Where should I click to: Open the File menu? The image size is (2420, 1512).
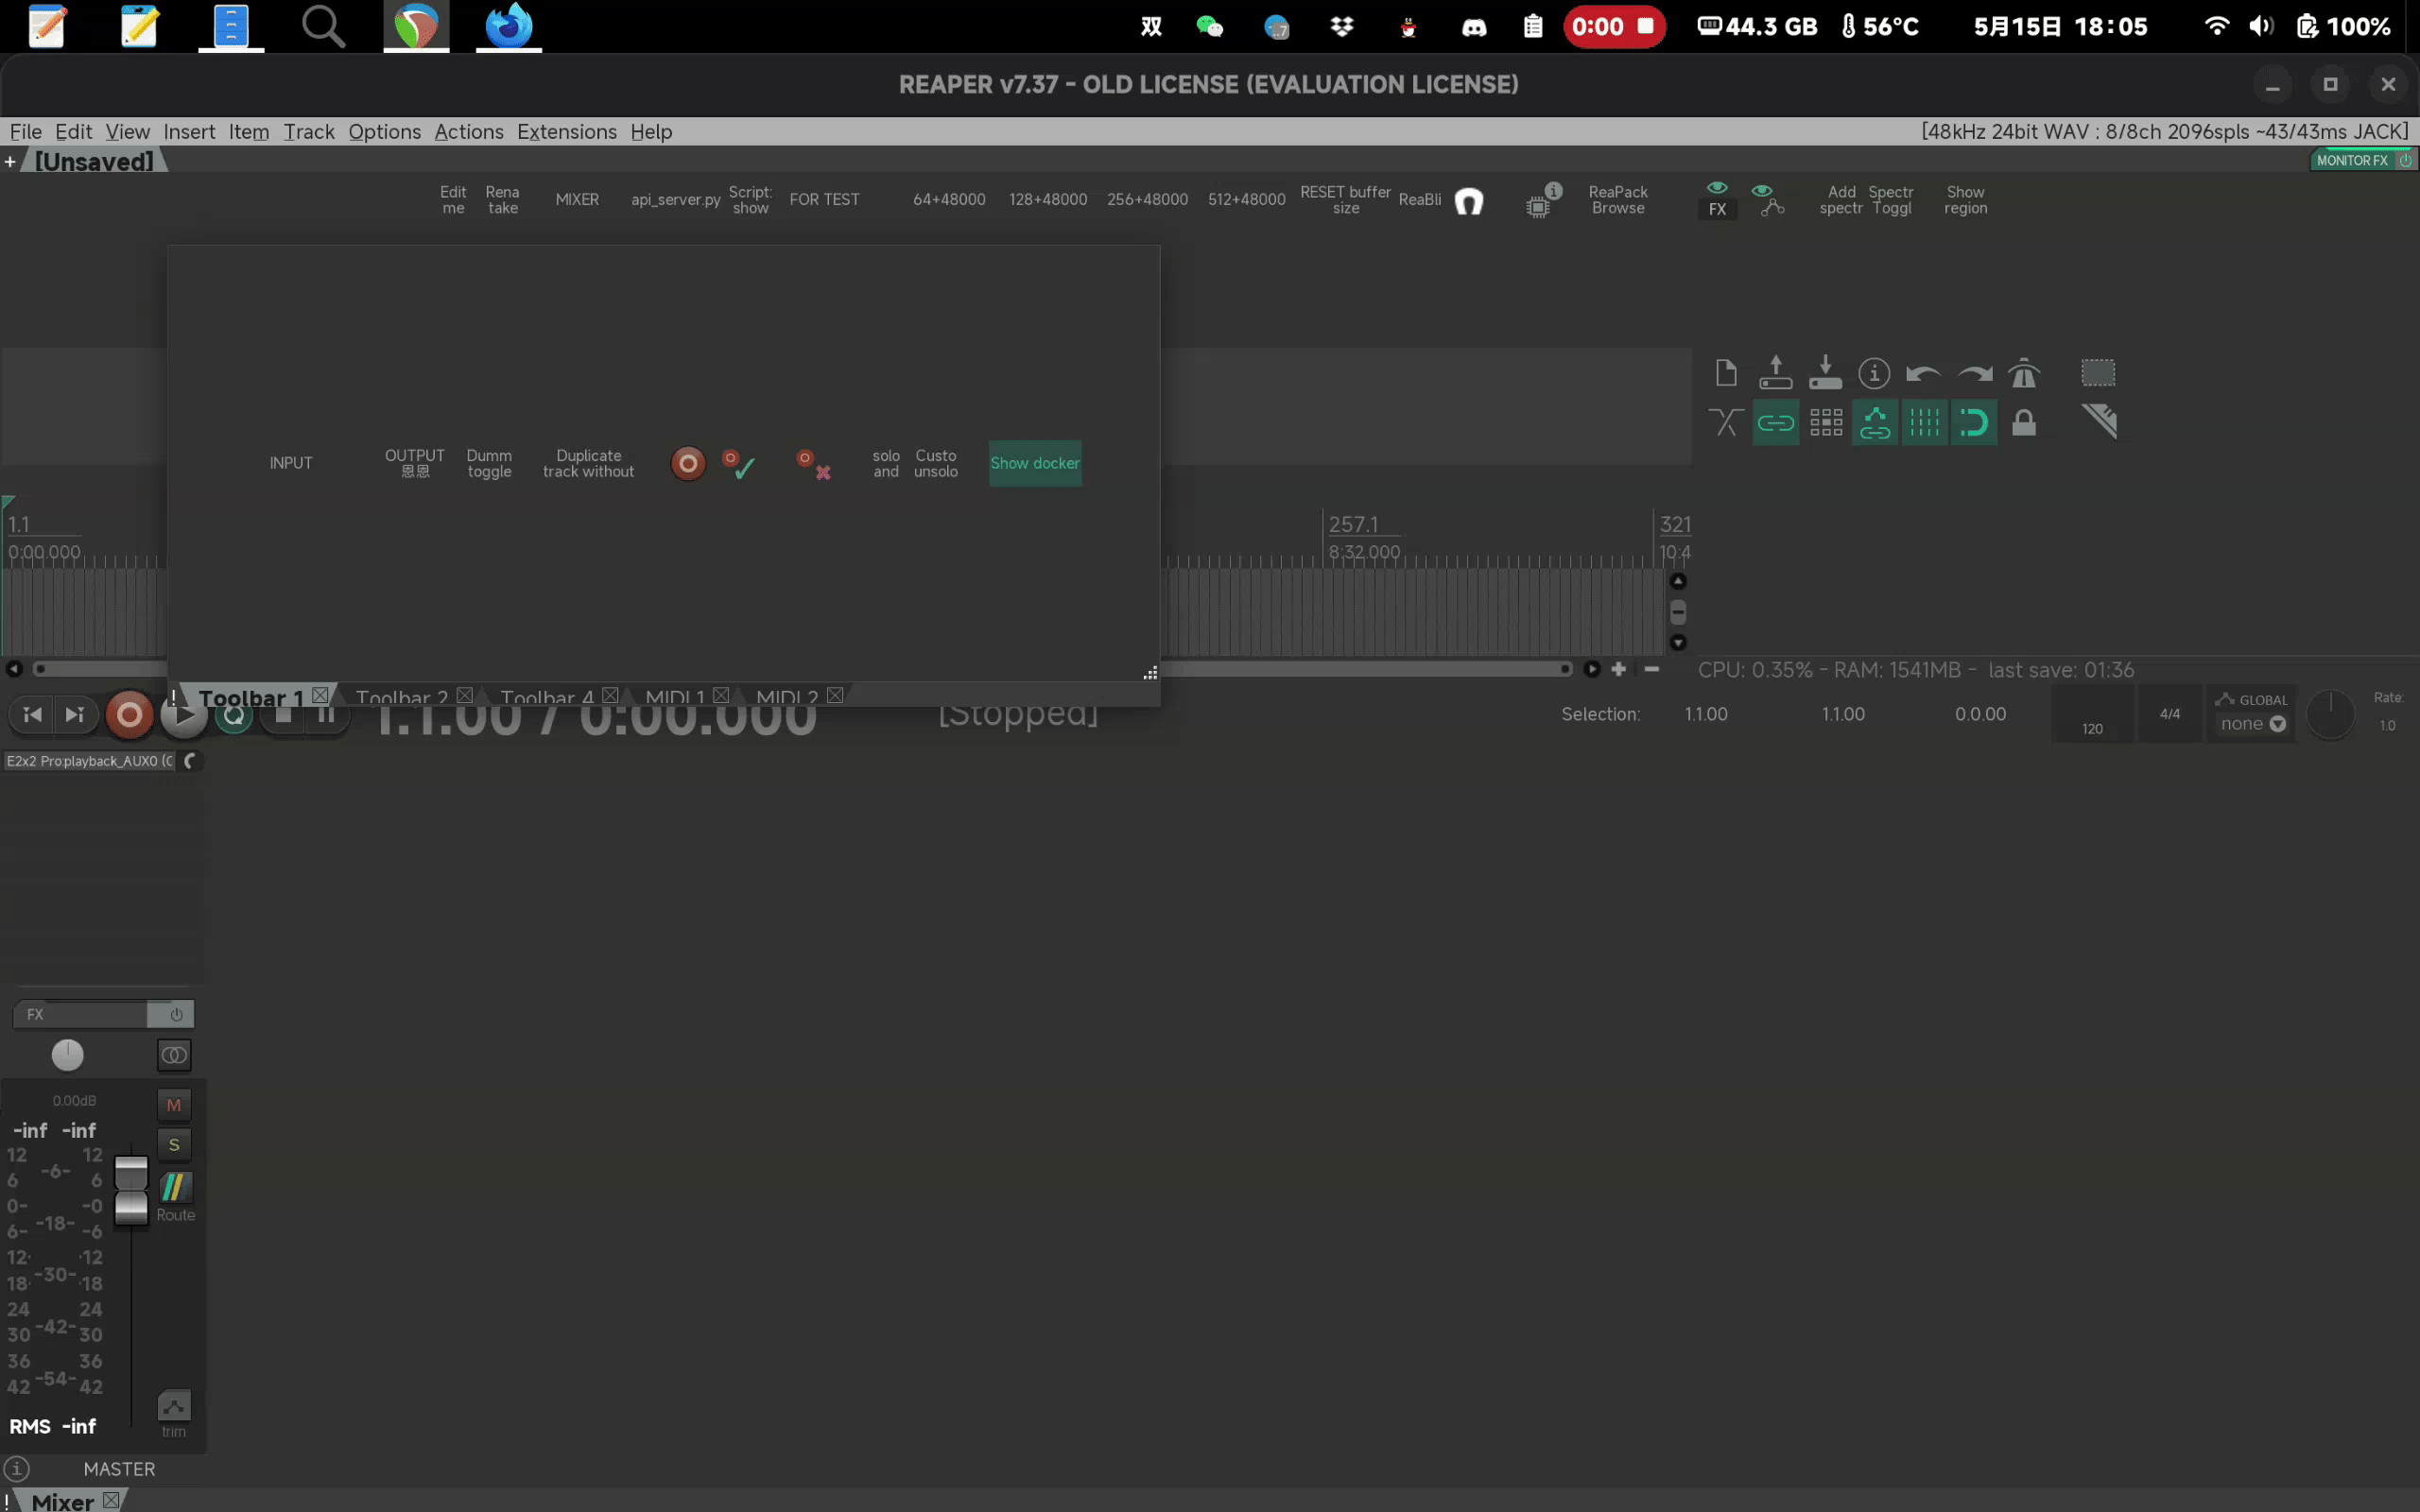pyautogui.click(x=26, y=132)
